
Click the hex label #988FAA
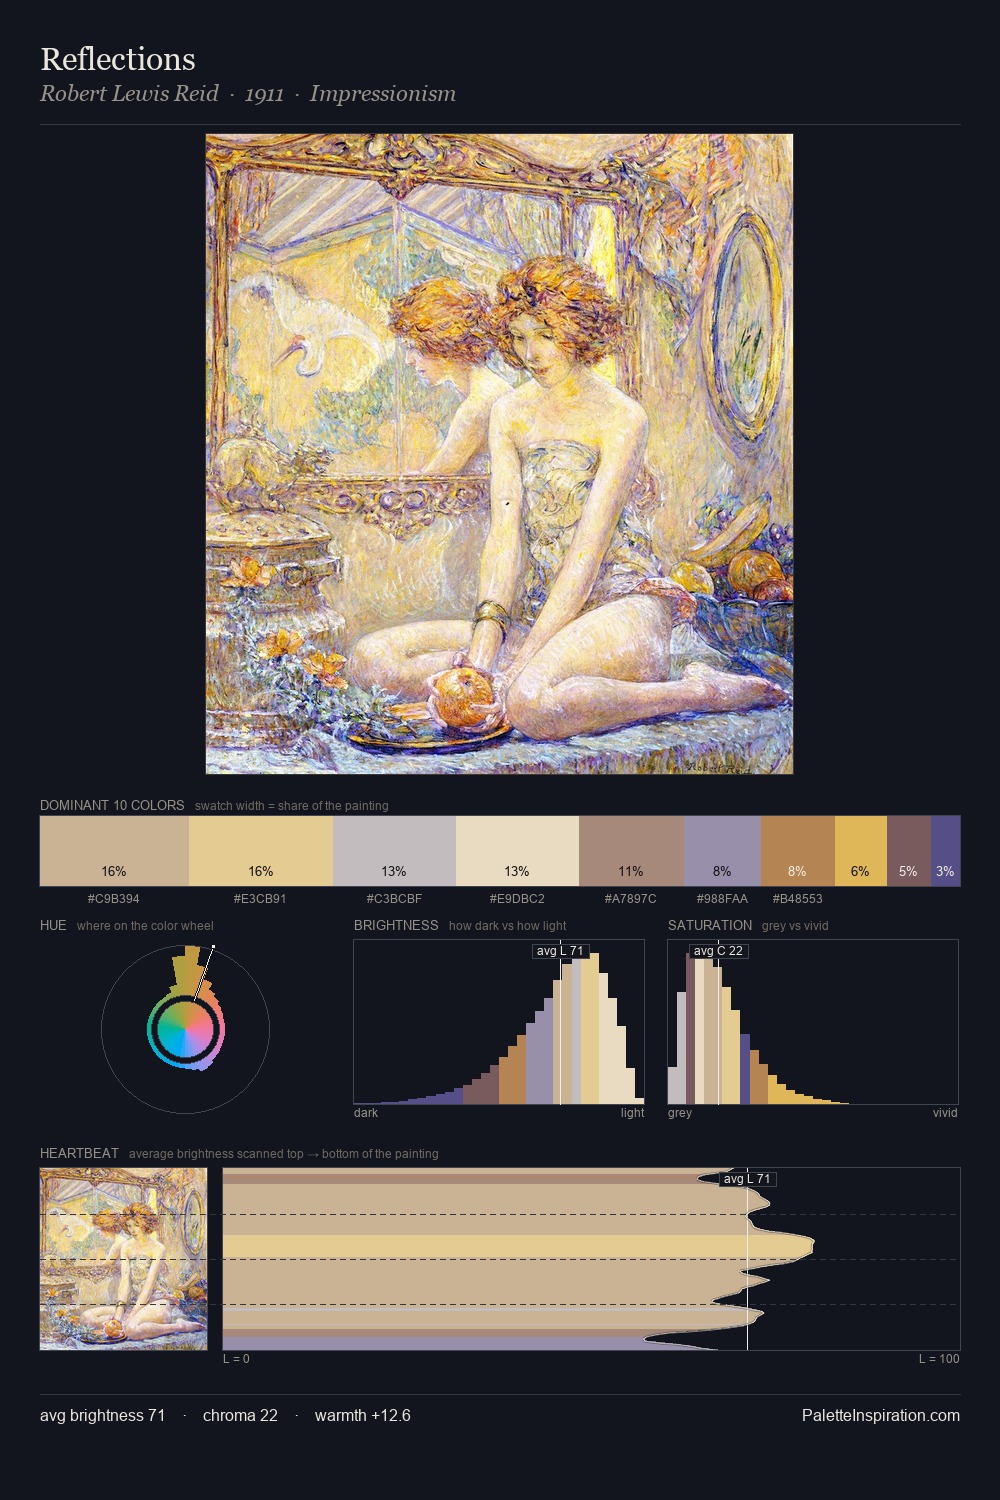pyautogui.click(x=722, y=899)
